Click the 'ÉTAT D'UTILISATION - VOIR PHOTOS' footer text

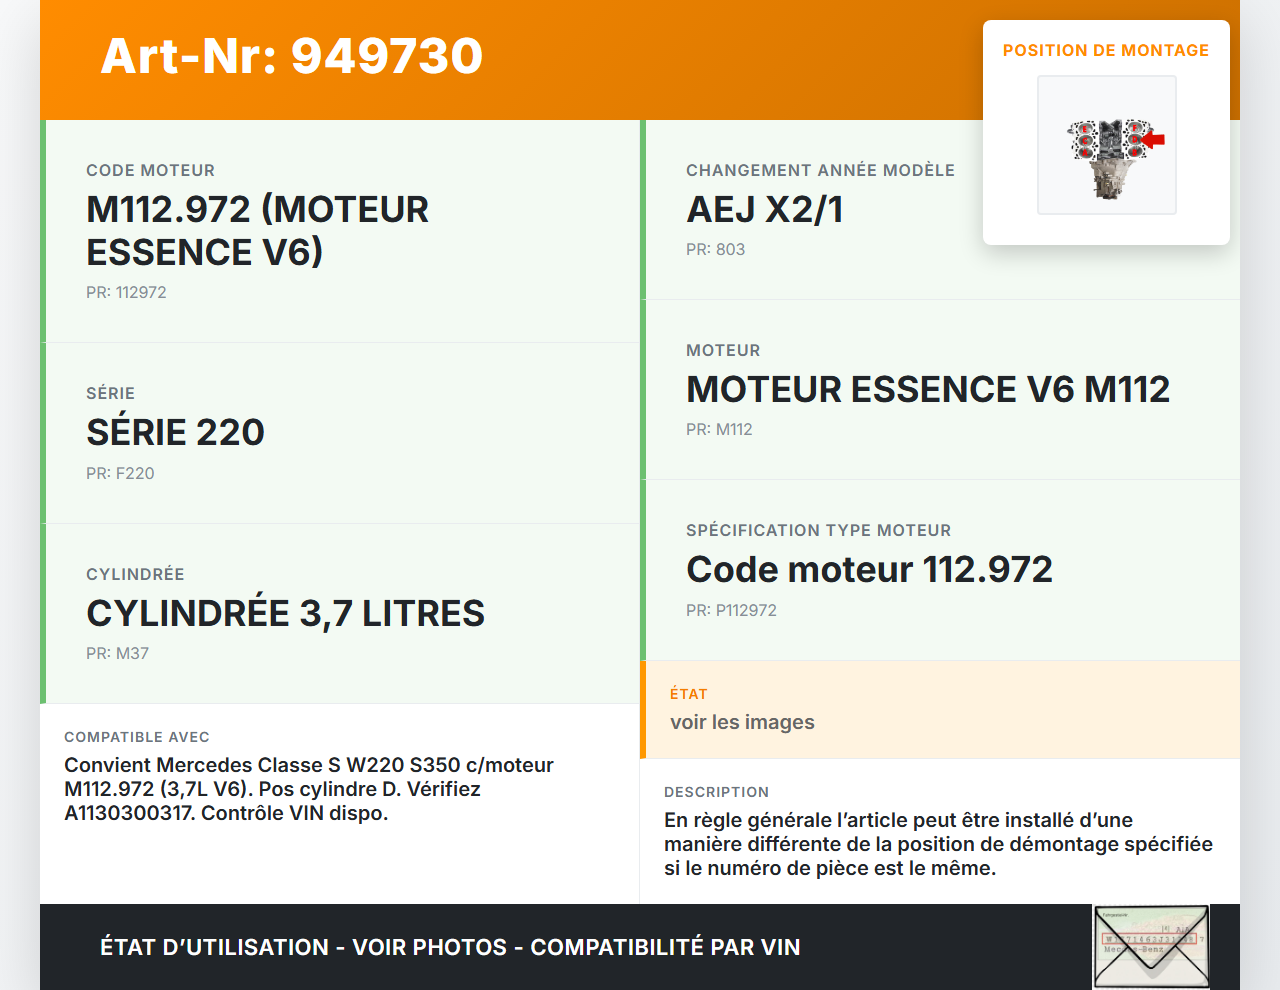pos(450,947)
